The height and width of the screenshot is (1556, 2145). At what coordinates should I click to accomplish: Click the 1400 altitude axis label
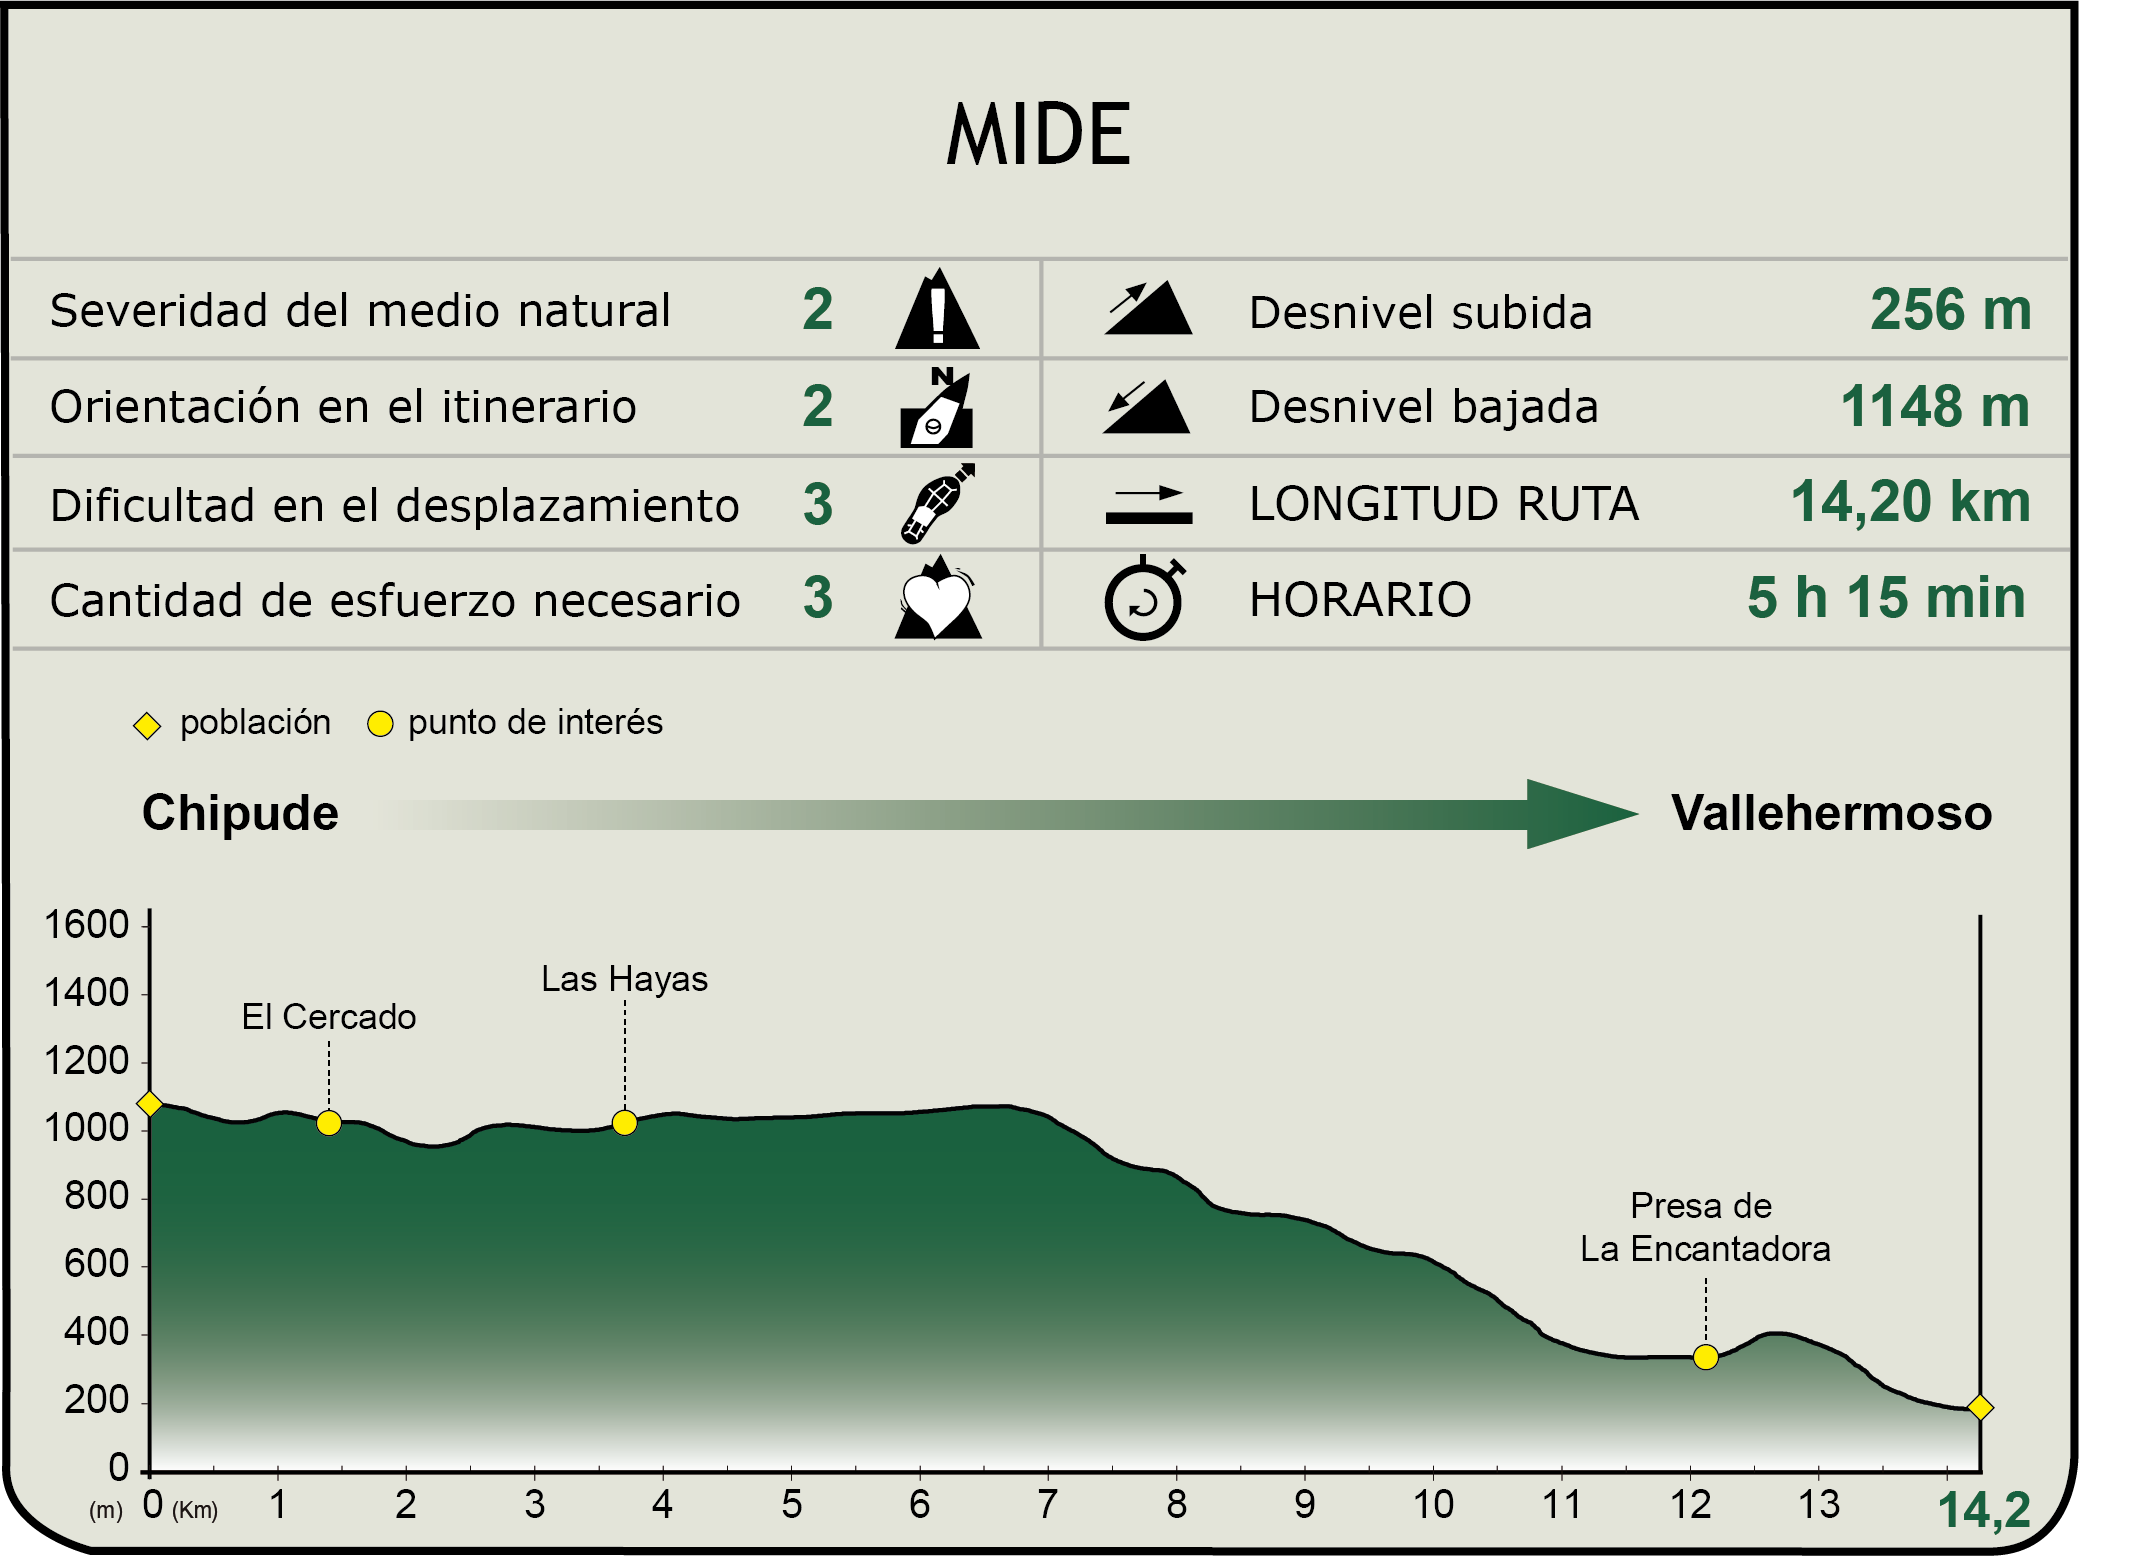click(x=86, y=993)
